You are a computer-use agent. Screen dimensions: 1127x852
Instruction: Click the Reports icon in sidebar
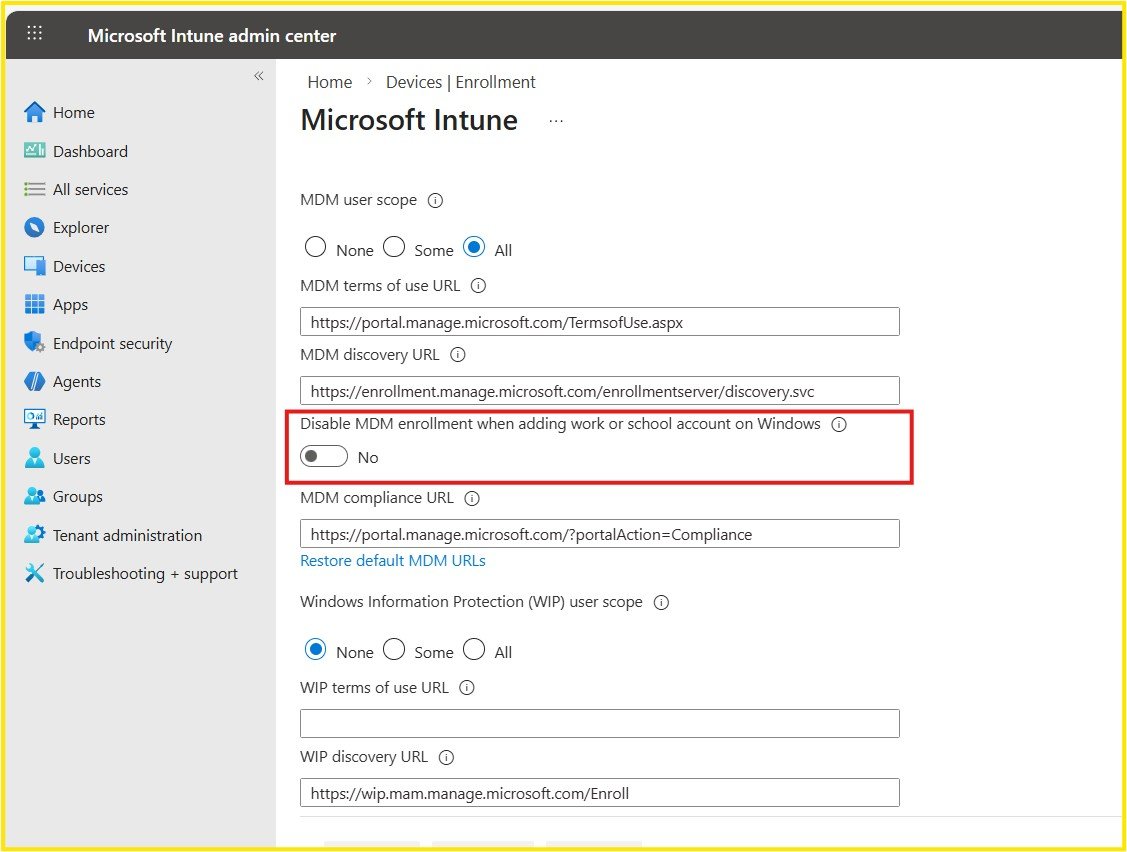(x=34, y=419)
